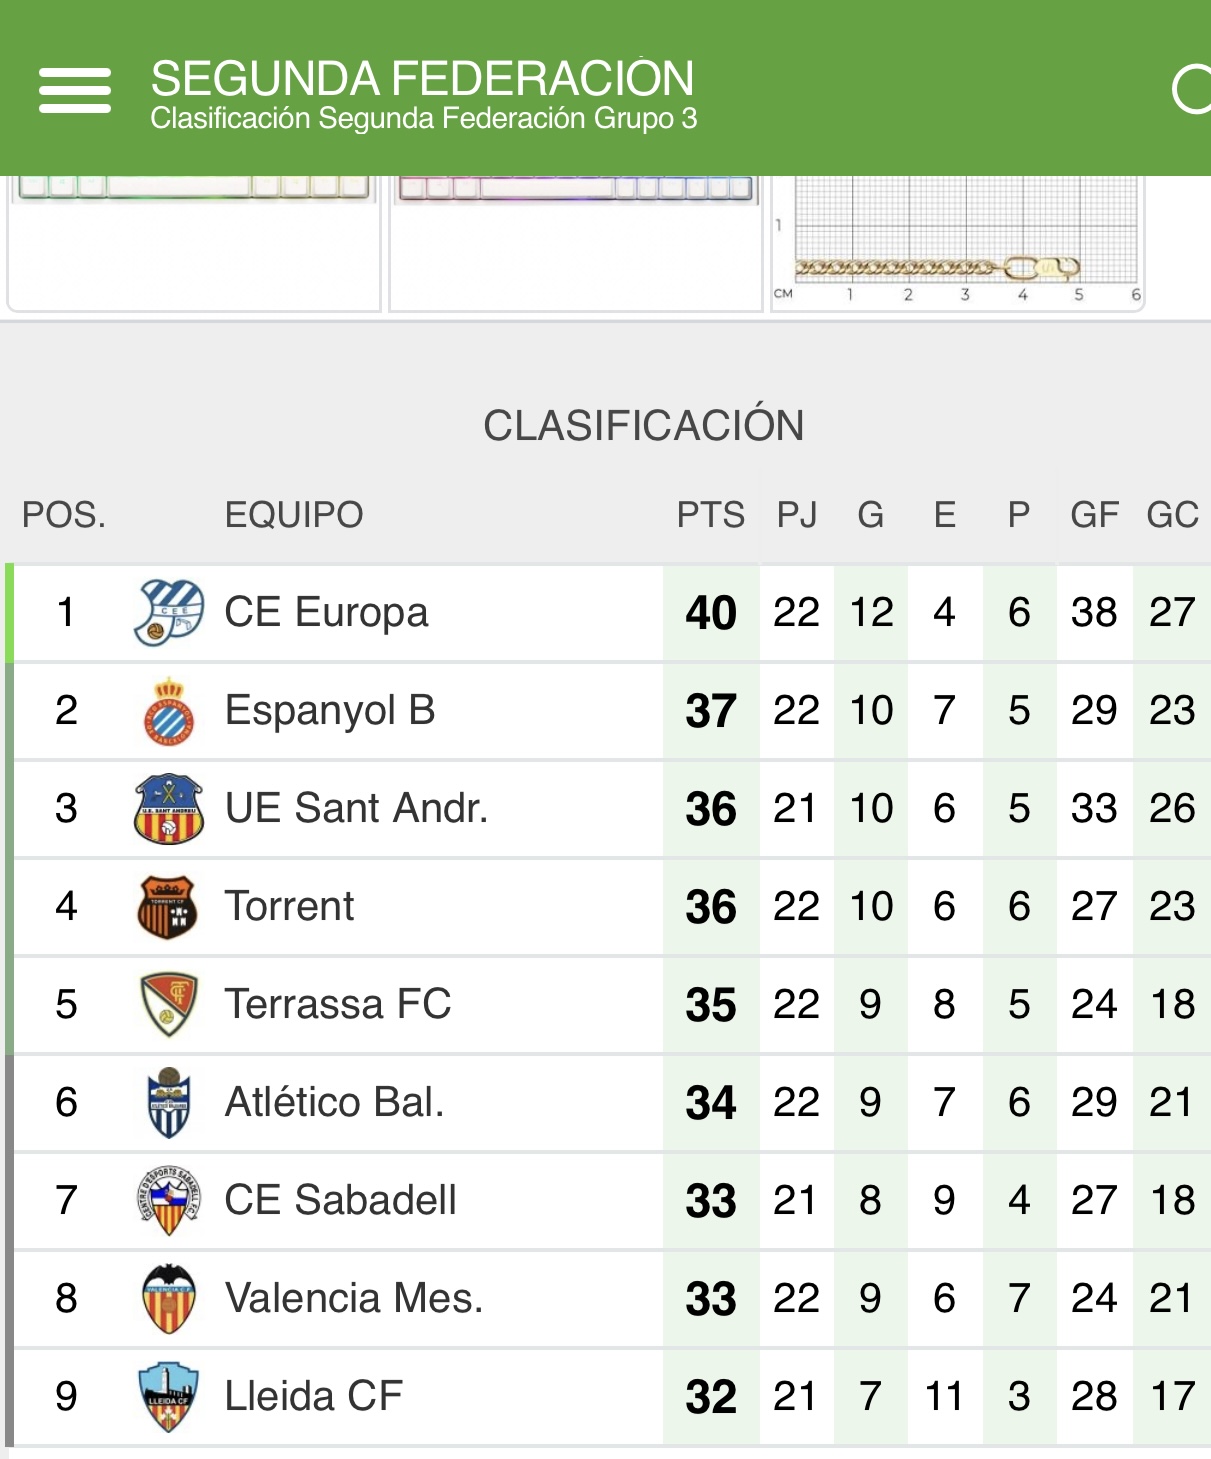The height and width of the screenshot is (1459, 1211).
Task: Sort by the PTS column header
Action: (x=711, y=515)
